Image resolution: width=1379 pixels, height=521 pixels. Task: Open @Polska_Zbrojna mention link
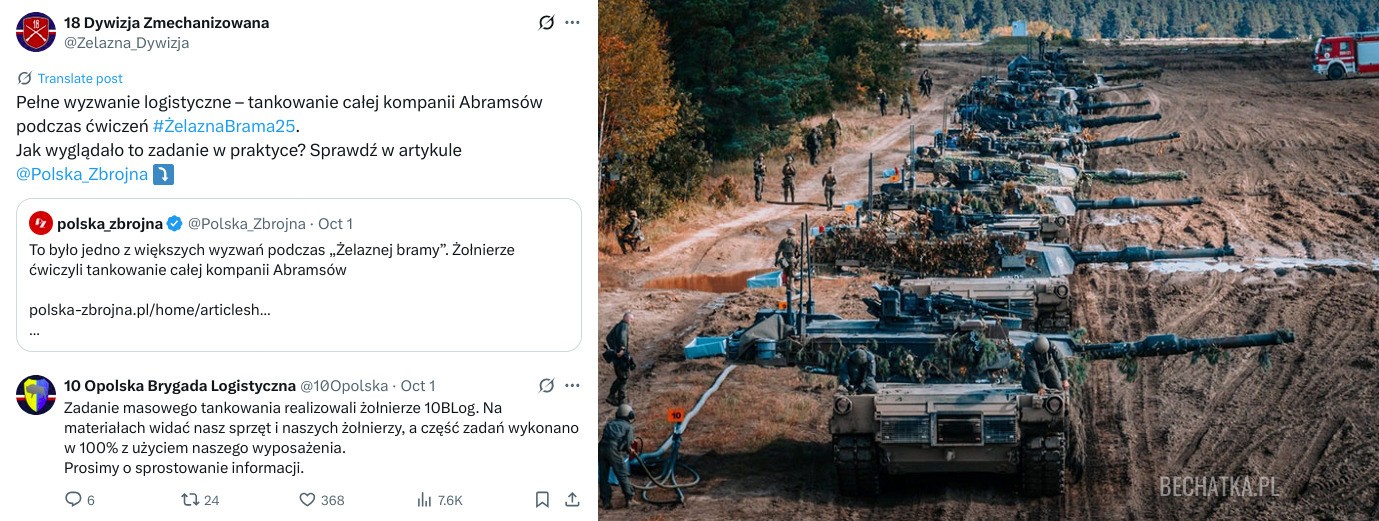[82, 174]
